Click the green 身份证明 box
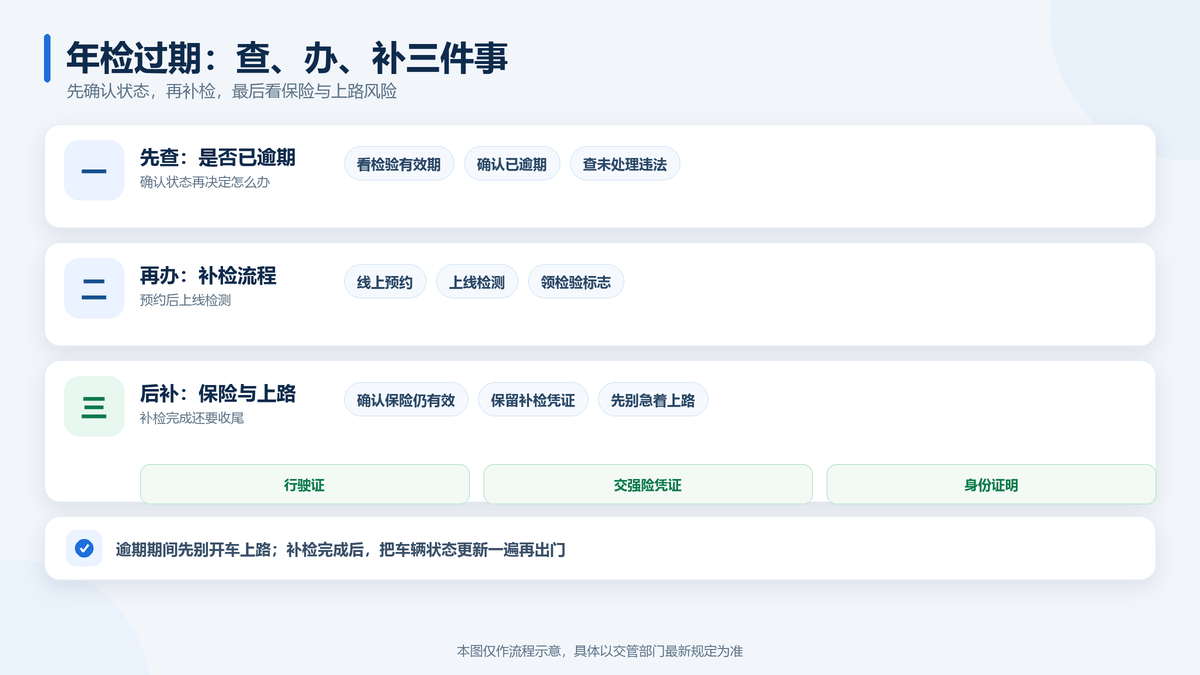 (x=991, y=485)
